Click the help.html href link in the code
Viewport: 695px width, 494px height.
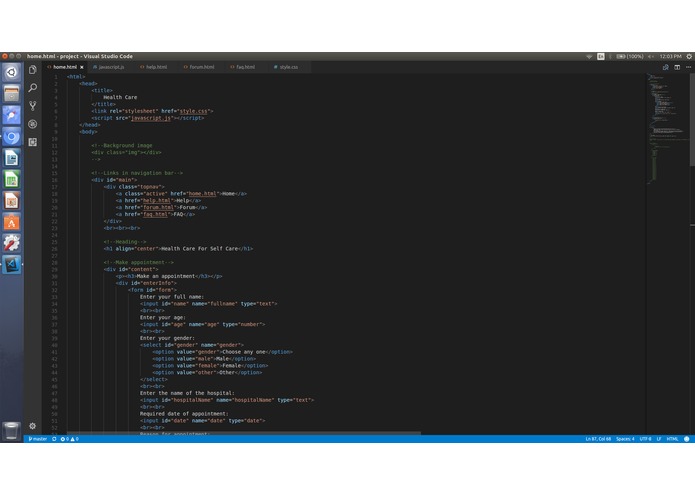(156, 201)
